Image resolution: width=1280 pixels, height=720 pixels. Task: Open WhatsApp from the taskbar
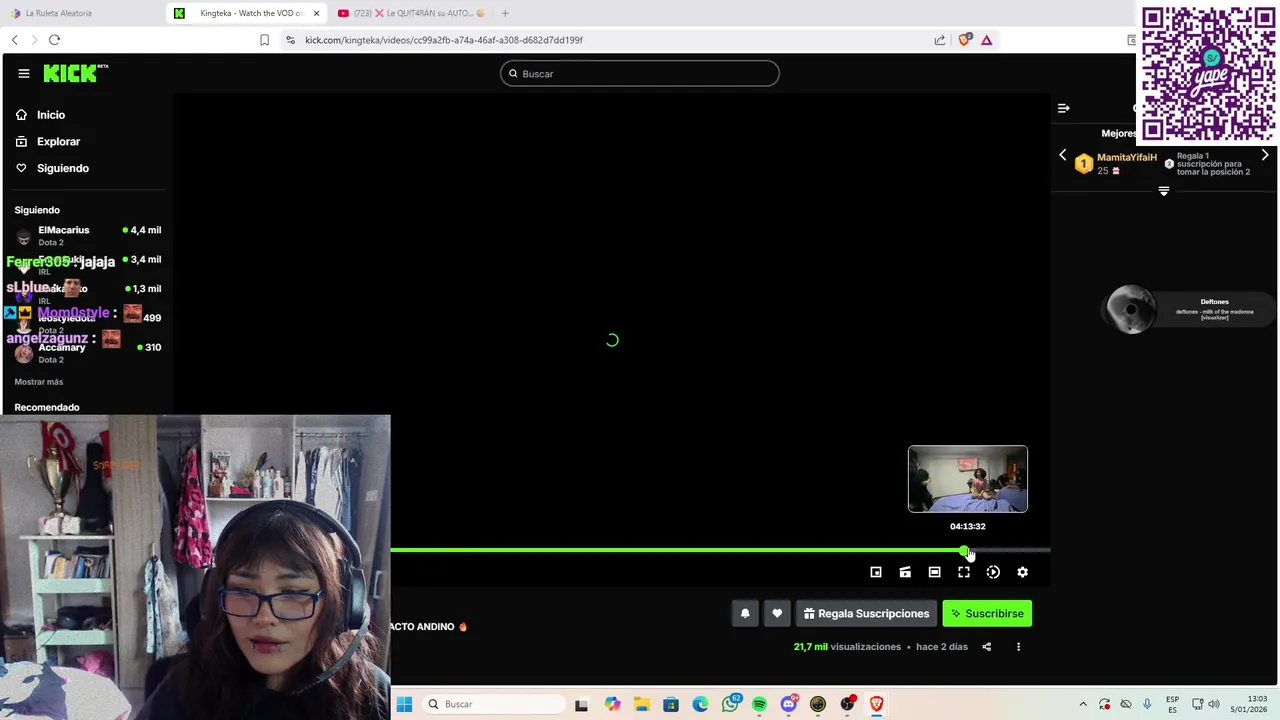(730, 704)
